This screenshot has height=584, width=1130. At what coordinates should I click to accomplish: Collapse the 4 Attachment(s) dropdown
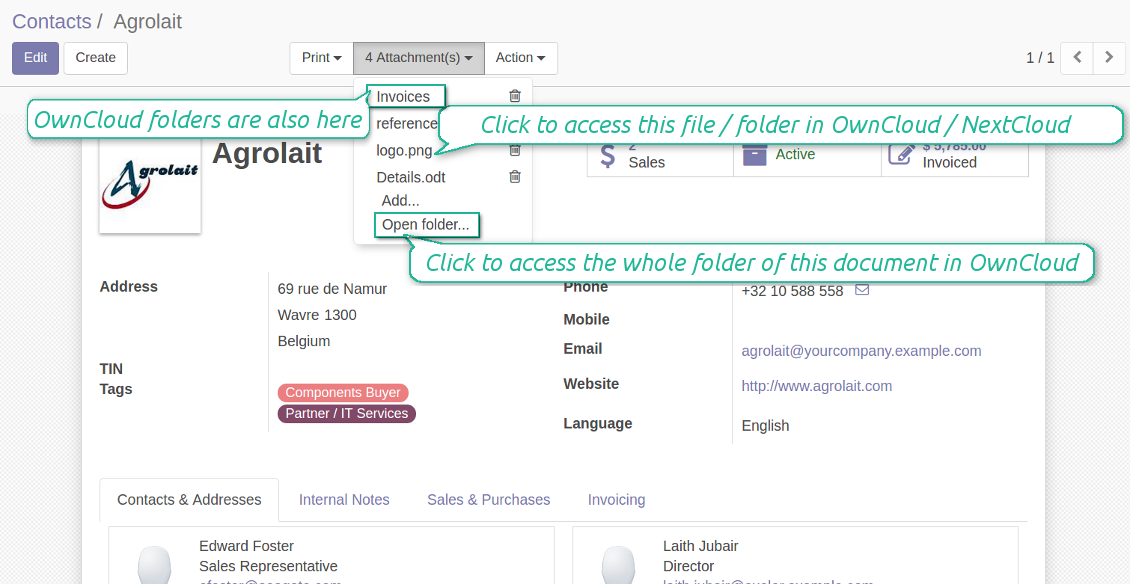pos(419,58)
